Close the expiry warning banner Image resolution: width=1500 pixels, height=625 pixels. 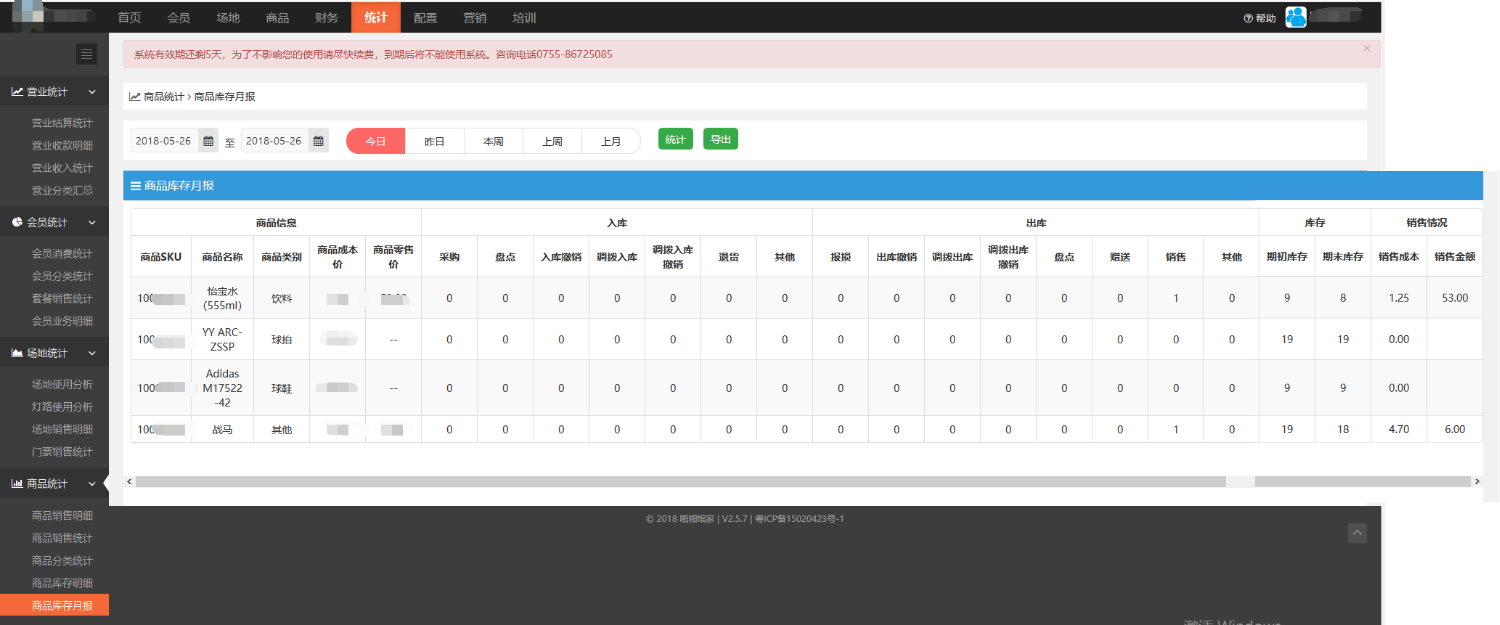1367,48
